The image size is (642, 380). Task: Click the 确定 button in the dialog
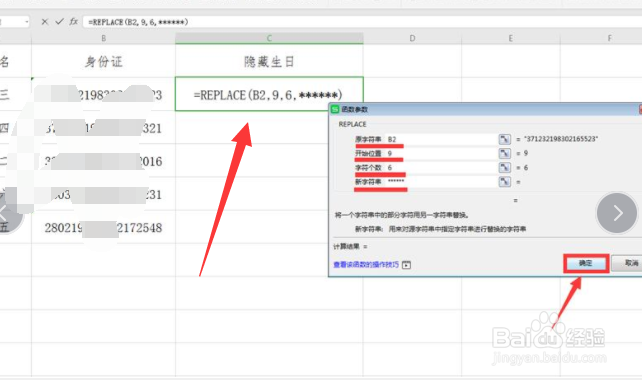click(x=585, y=263)
